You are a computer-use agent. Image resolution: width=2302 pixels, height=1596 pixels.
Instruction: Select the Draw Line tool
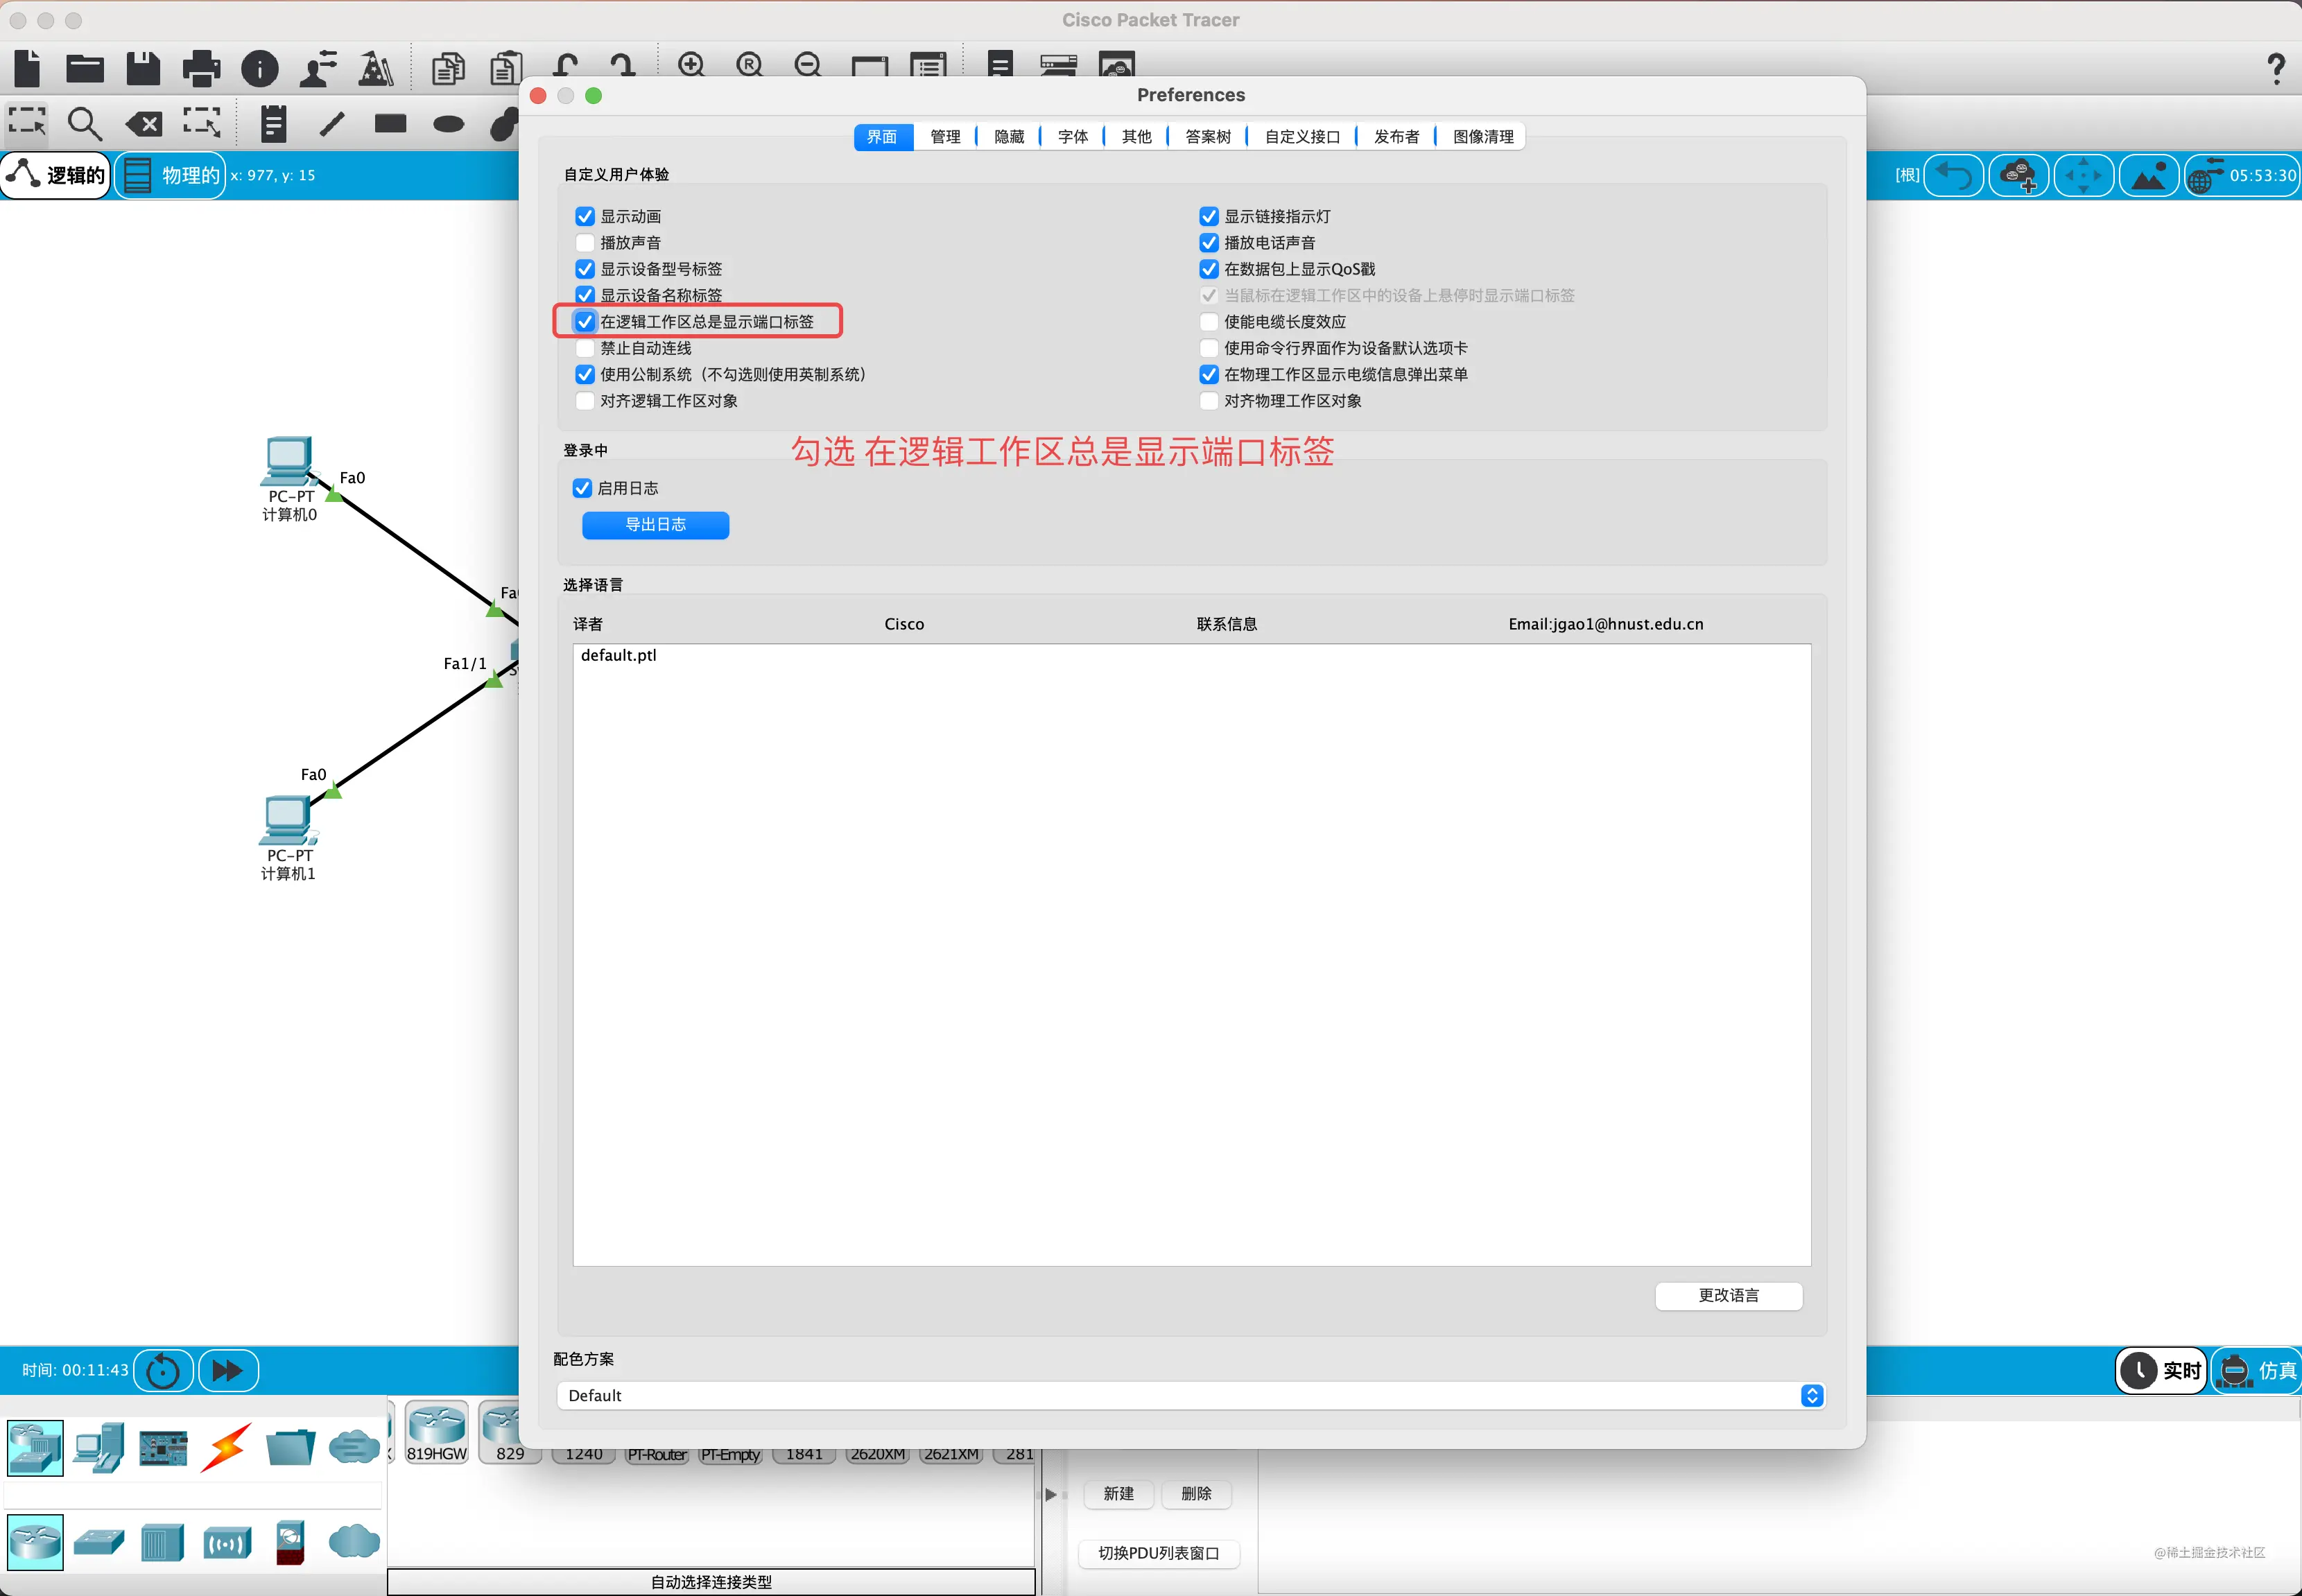[x=332, y=123]
